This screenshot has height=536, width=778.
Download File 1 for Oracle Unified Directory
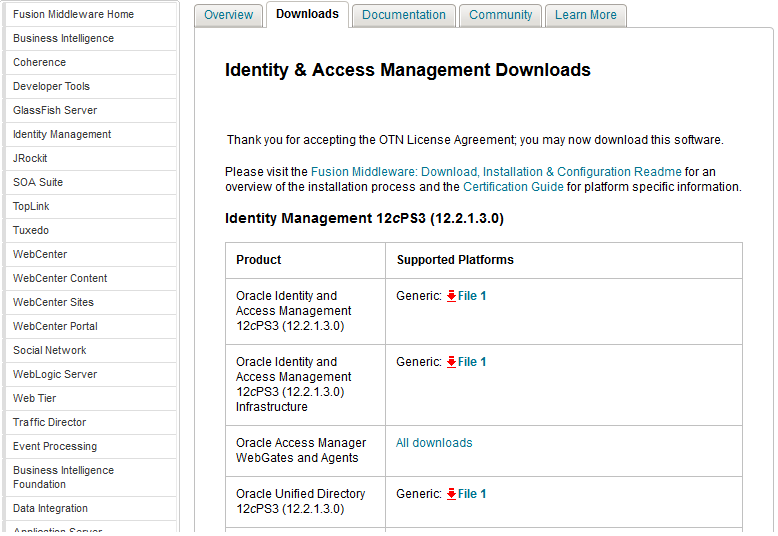[472, 494]
